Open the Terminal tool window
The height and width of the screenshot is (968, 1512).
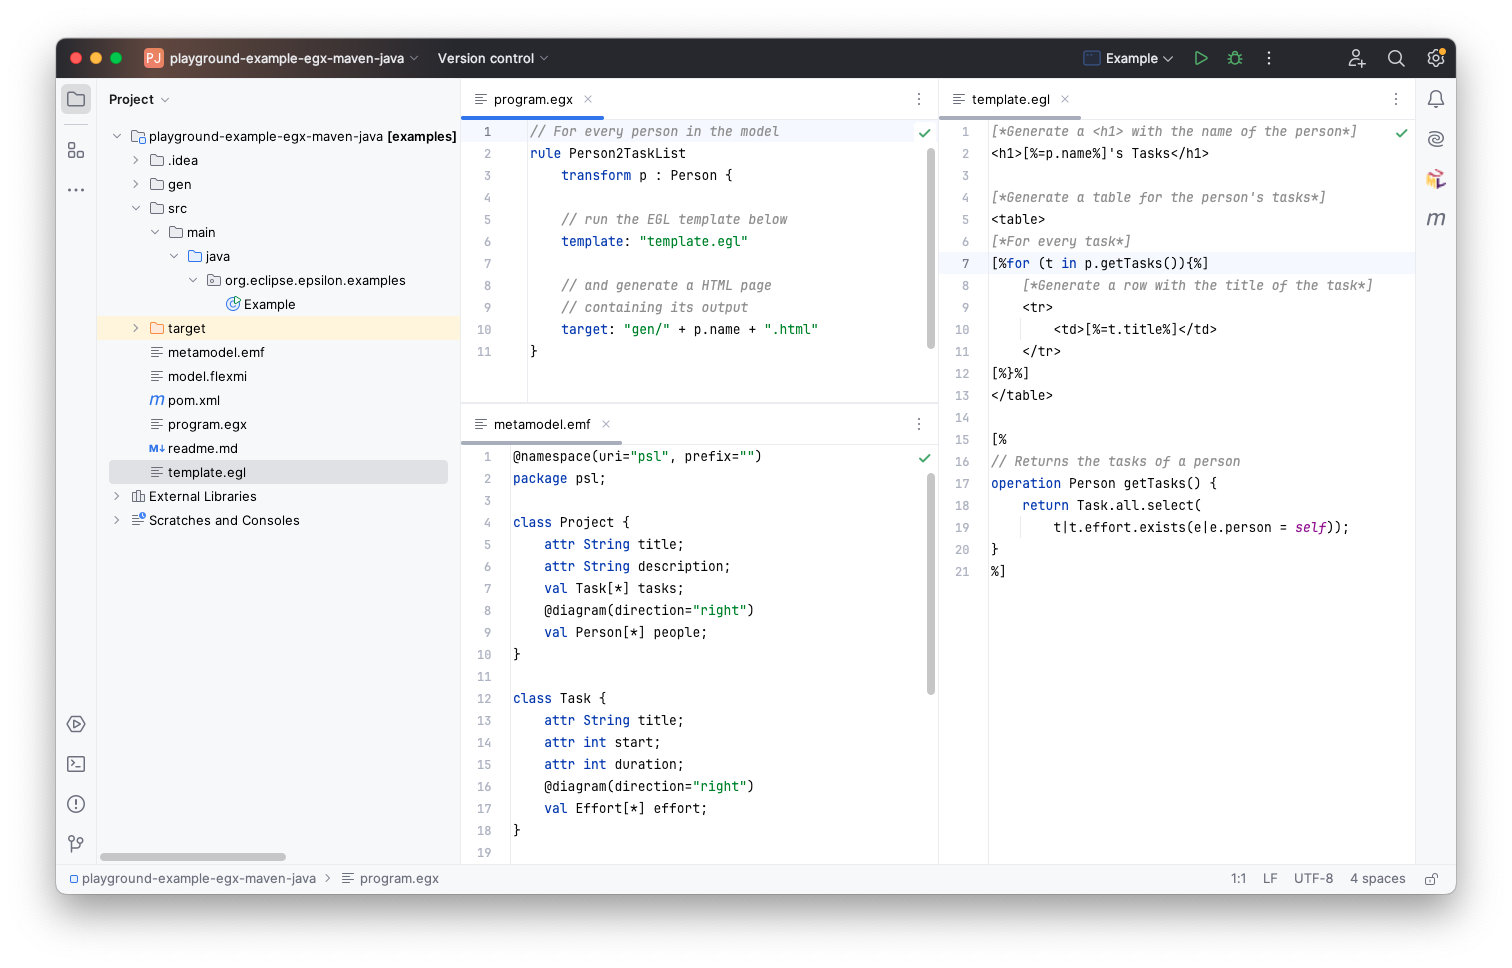tap(76, 764)
